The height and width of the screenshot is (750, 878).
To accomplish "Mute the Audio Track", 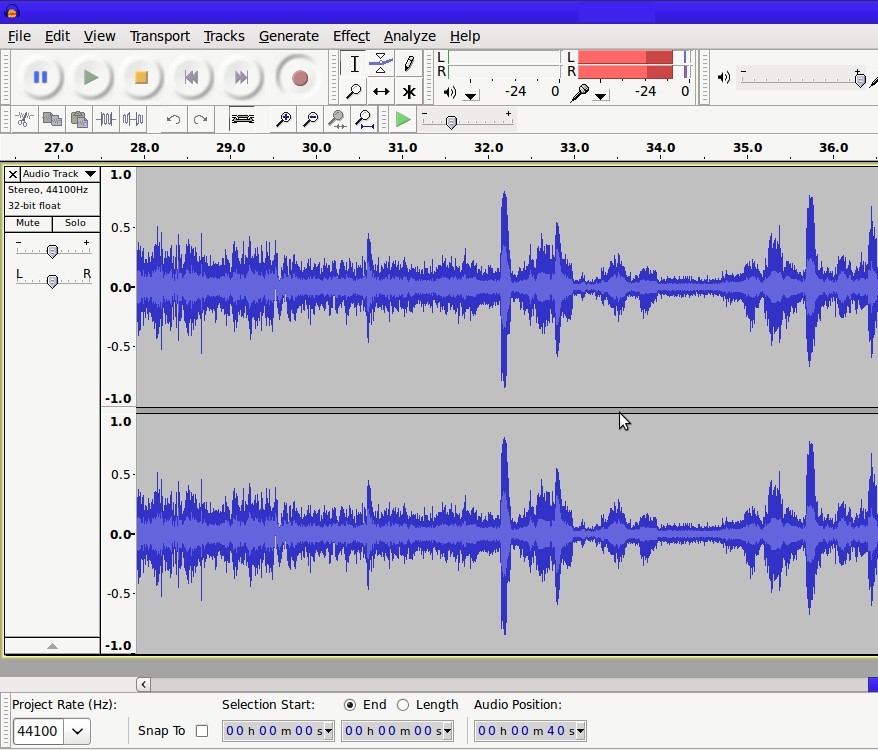I will (x=28, y=223).
